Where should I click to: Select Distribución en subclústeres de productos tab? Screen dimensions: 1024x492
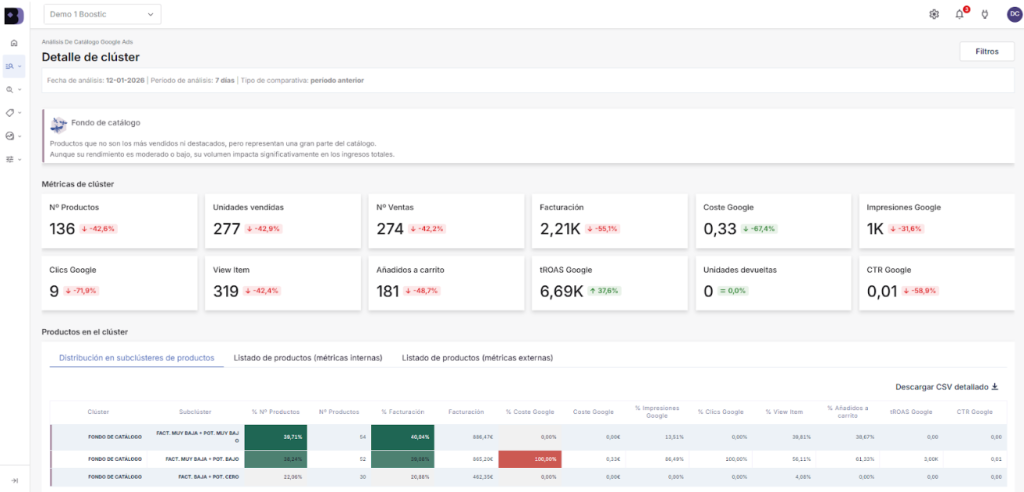(136, 357)
